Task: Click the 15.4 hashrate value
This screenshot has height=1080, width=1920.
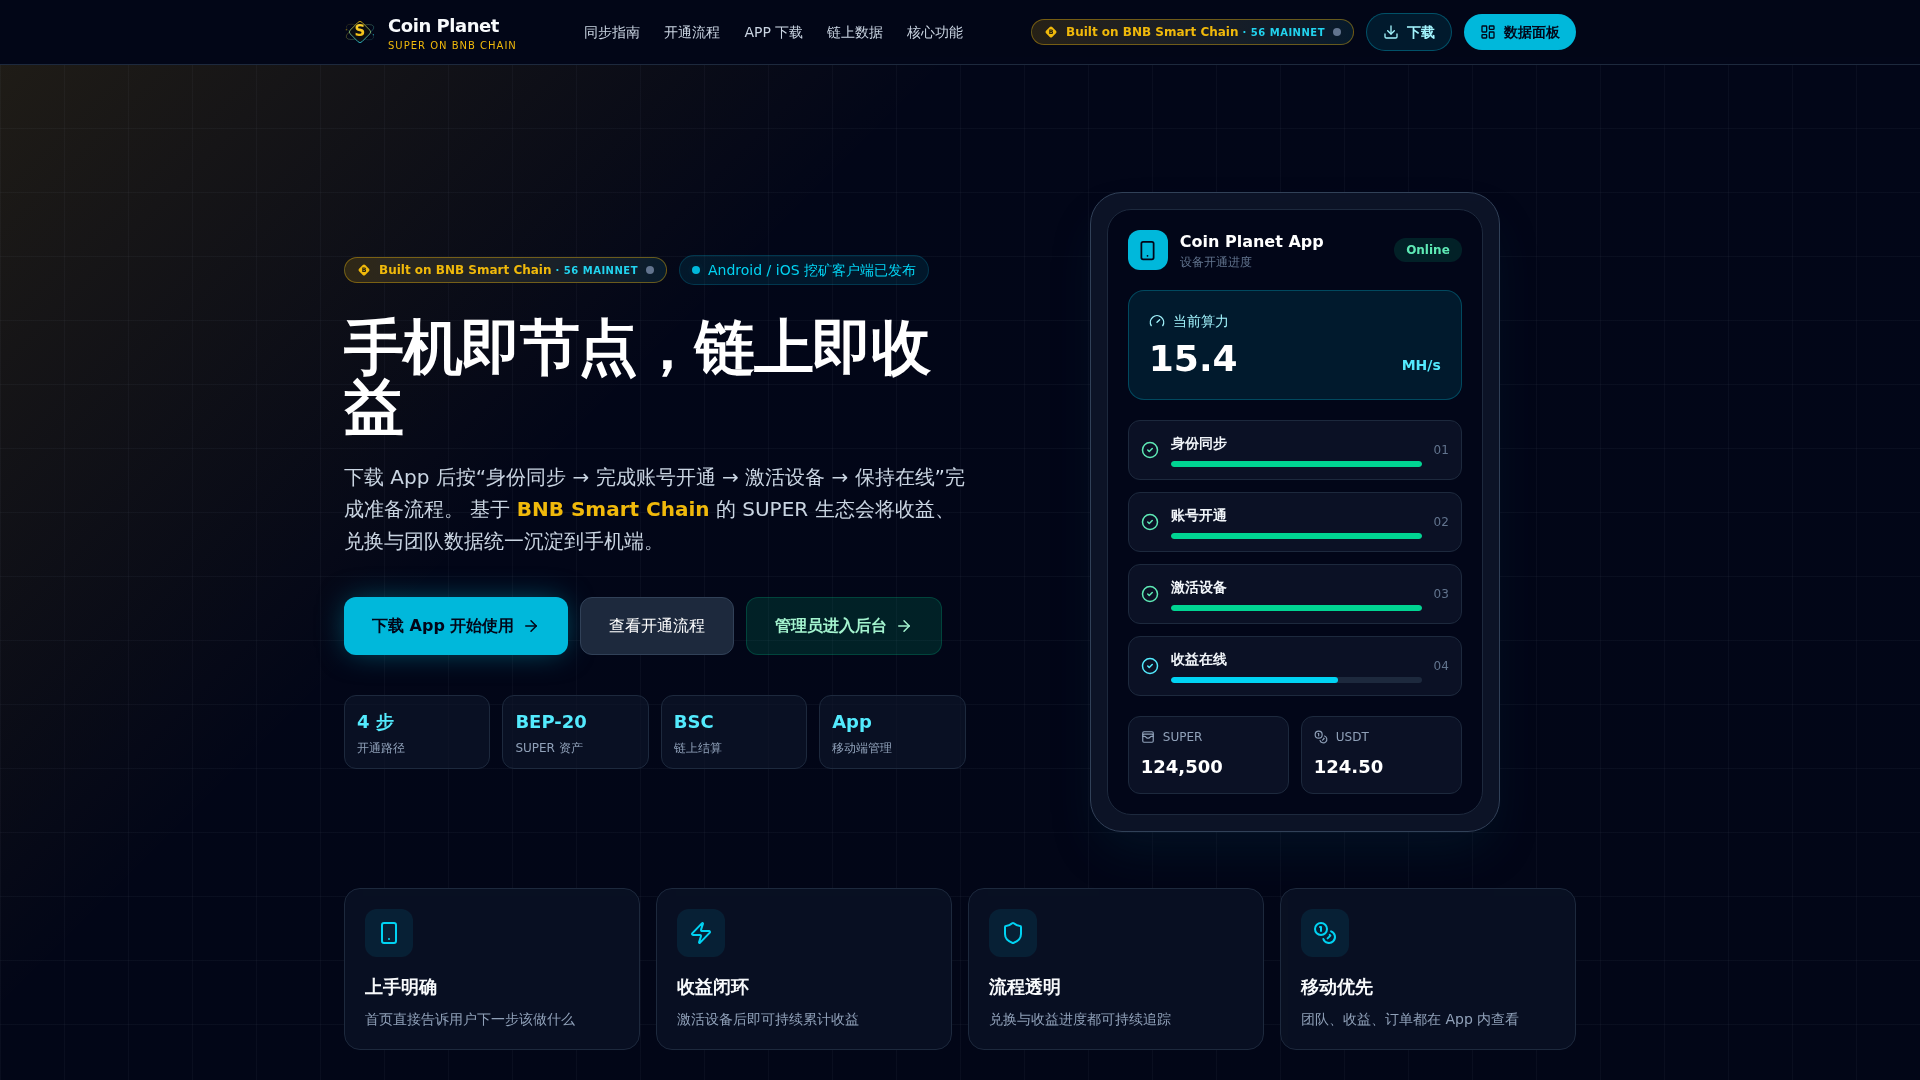Action: [1193, 359]
